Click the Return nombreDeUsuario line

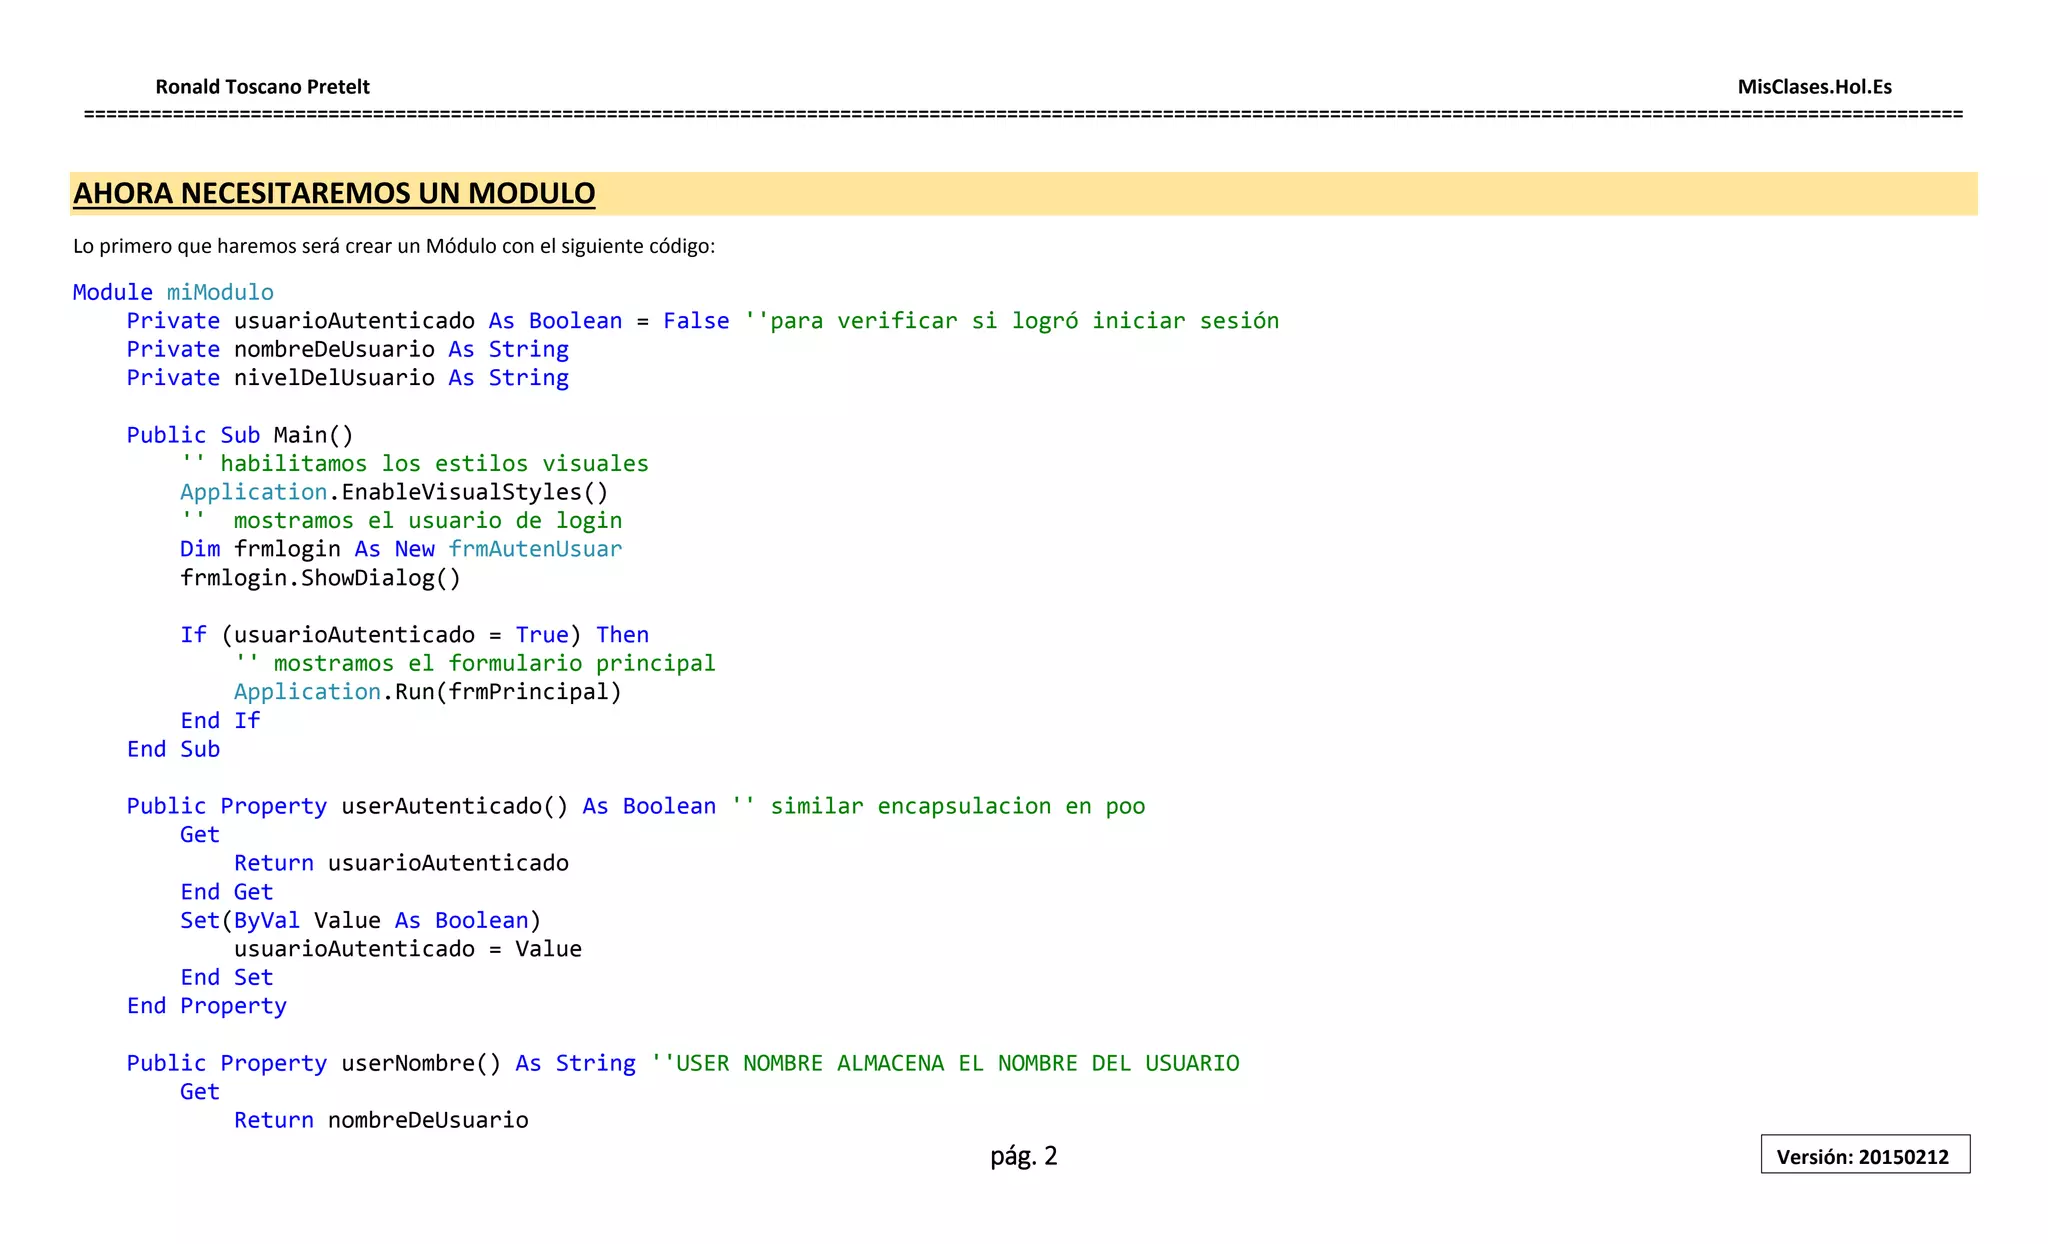[381, 1120]
